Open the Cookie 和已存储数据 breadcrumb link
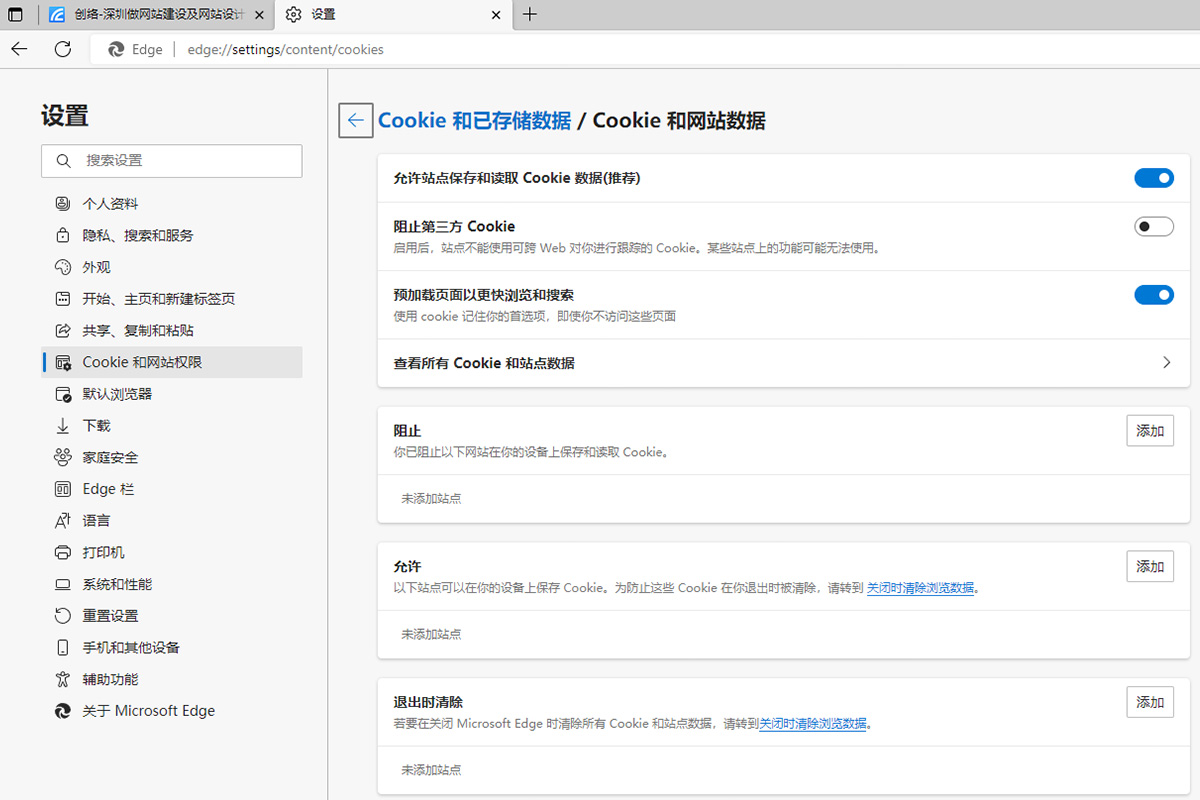The image size is (1200, 800). (x=474, y=121)
